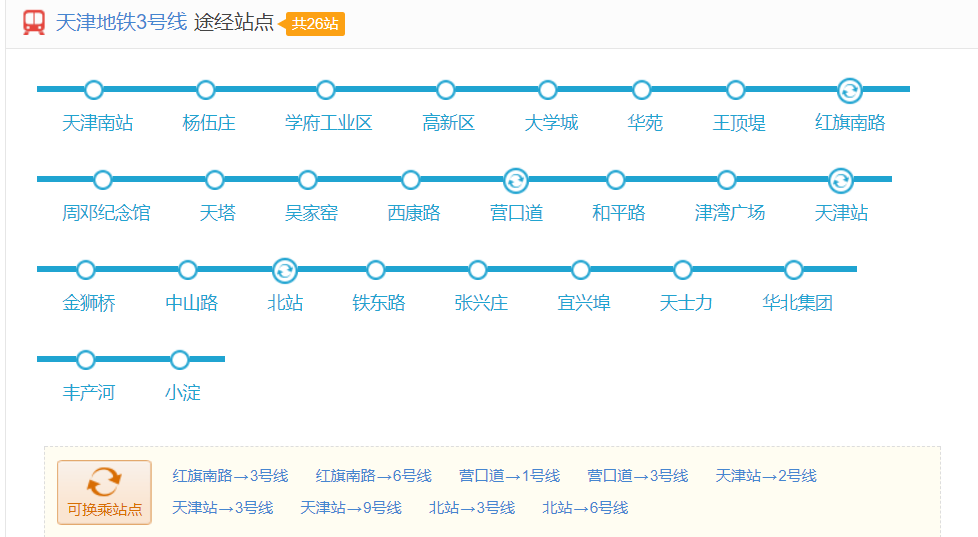978x537 pixels.
Task: Click the station circle above 津湾广场
Action: [x=727, y=180]
